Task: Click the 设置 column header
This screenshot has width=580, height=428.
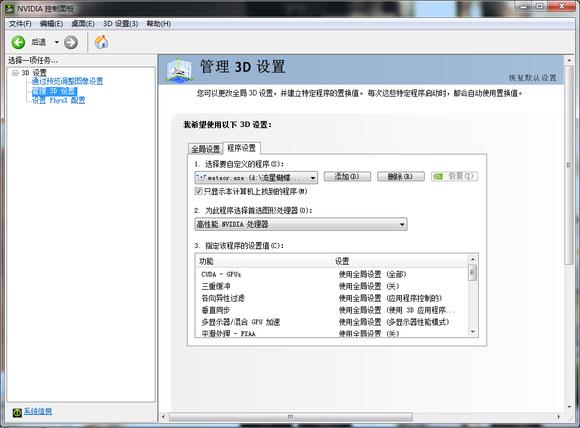Action: pyautogui.click(x=400, y=261)
